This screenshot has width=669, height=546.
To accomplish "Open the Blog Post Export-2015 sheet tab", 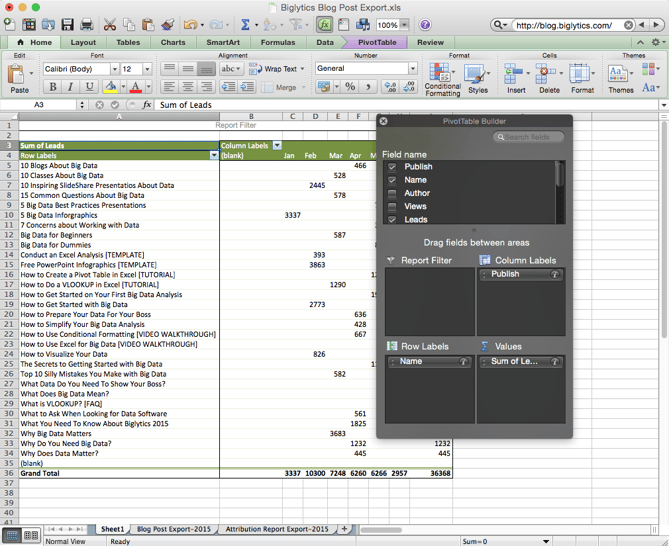I will pos(174,529).
